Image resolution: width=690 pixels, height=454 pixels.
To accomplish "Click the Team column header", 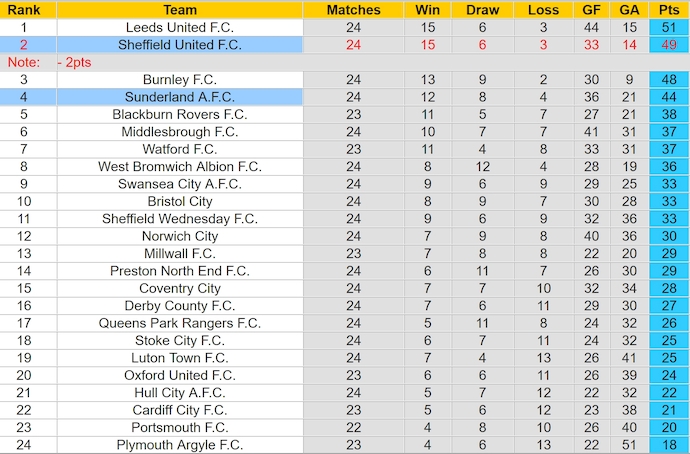I will (180, 10).
